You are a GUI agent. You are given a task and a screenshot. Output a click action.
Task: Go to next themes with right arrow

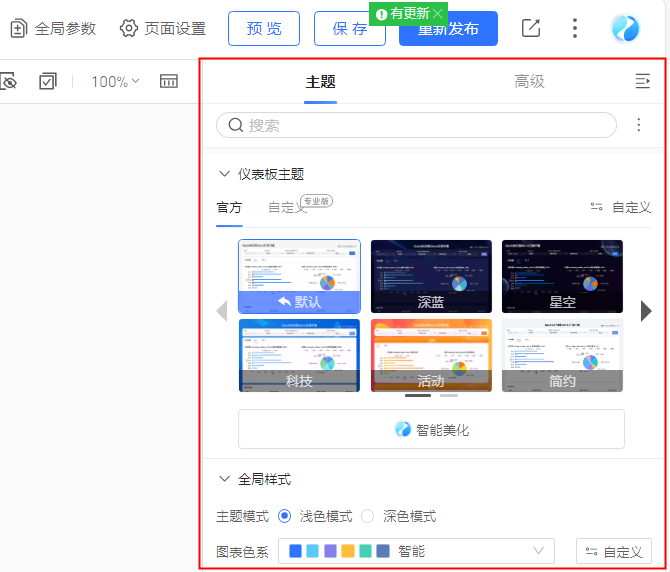point(646,311)
